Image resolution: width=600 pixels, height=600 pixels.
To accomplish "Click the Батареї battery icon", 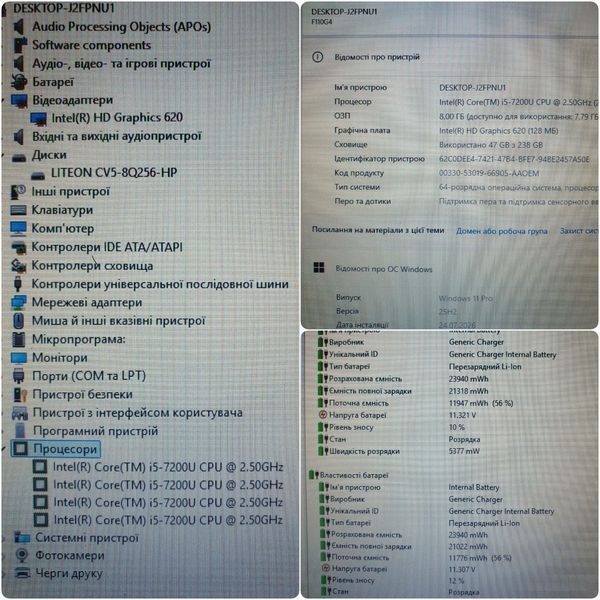I will (x=19, y=82).
